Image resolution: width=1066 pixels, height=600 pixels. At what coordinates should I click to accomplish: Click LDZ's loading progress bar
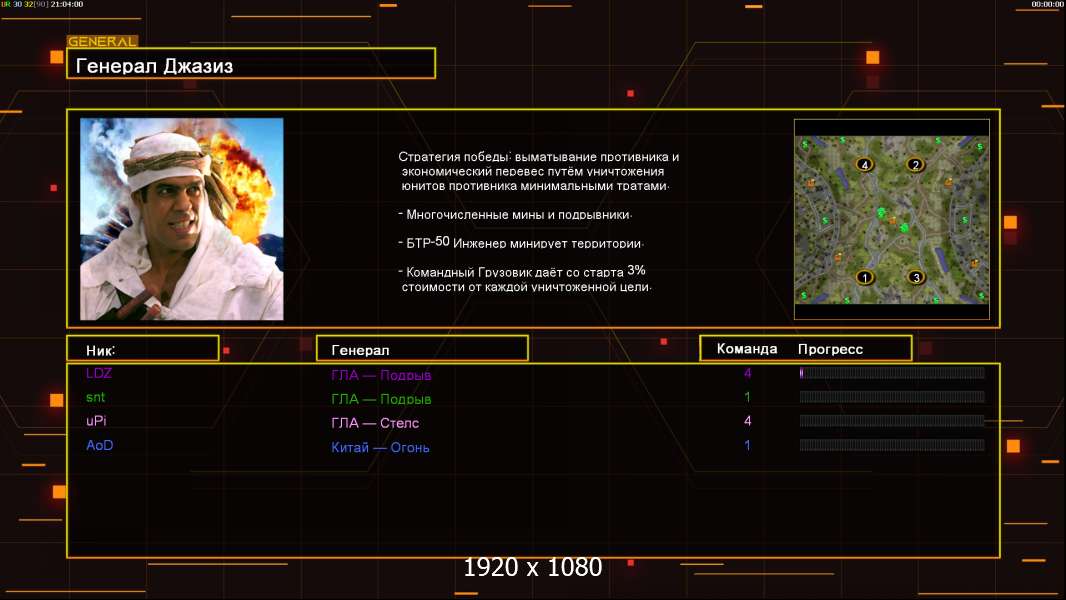point(892,372)
